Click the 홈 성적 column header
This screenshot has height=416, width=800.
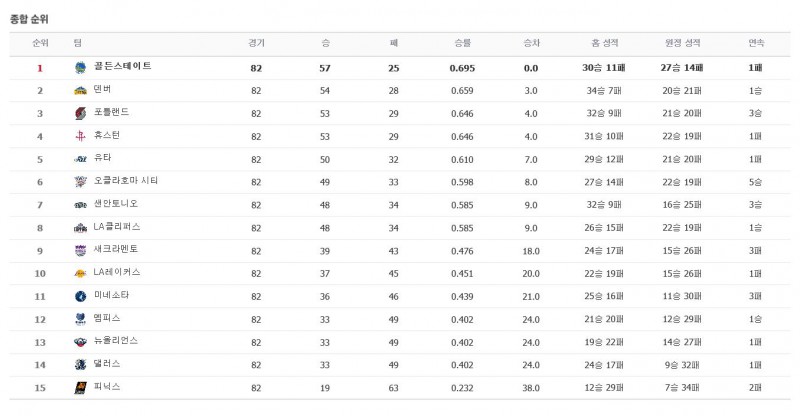[x=605, y=43]
